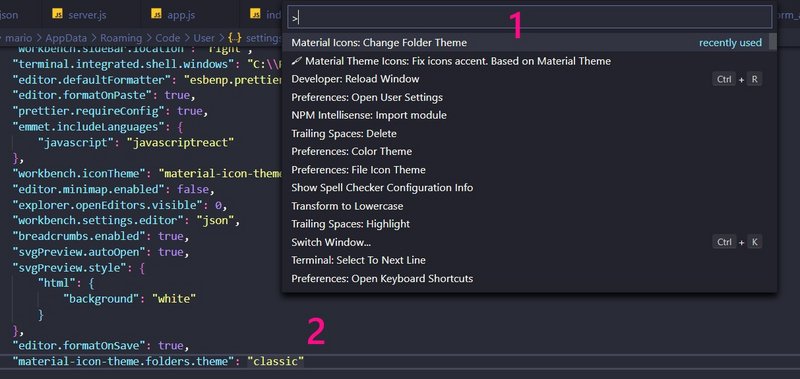Image resolution: width=800 pixels, height=379 pixels.
Task: Click the JS icon on the partially hidden tab
Action: 256,14
